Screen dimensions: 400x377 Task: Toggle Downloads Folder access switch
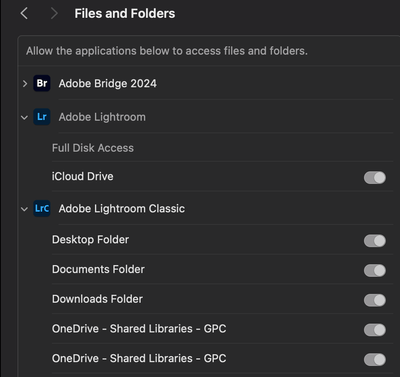375,300
